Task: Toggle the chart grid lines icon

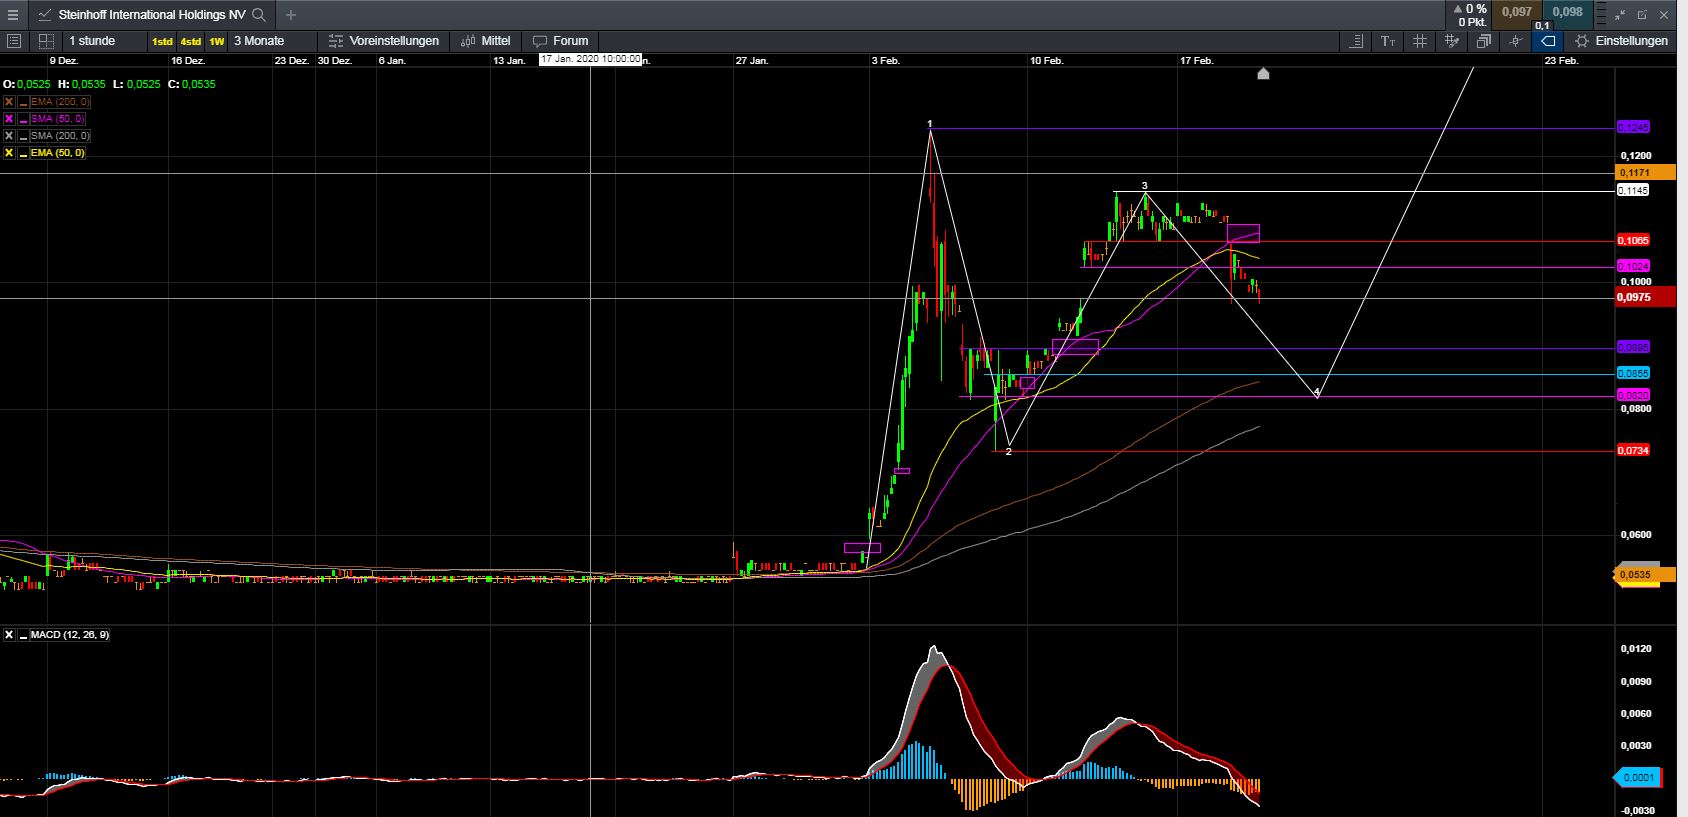Action: click(x=1420, y=41)
